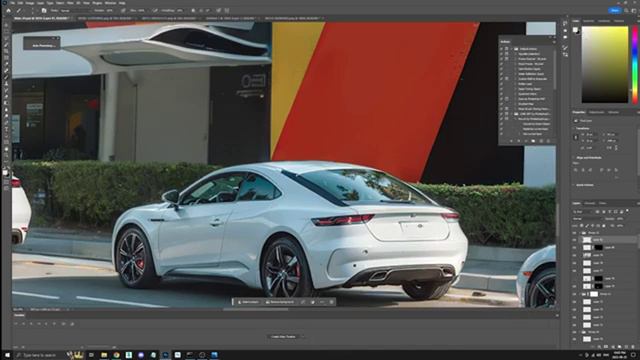The height and width of the screenshot is (360, 640).
Task: Collapse Transform section in Properties
Action: tap(573, 128)
